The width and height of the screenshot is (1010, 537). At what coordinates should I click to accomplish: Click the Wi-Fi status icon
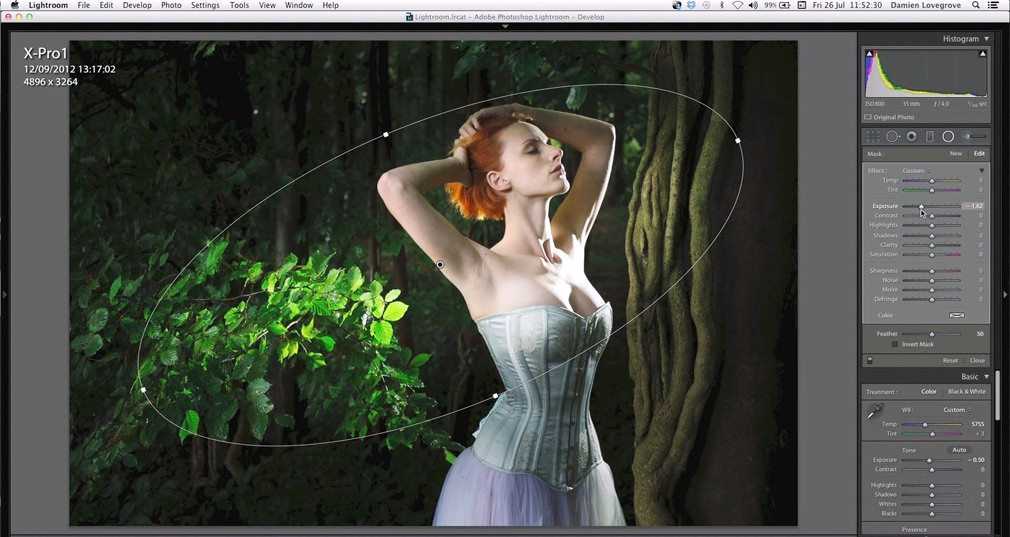[x=738, y=5]
